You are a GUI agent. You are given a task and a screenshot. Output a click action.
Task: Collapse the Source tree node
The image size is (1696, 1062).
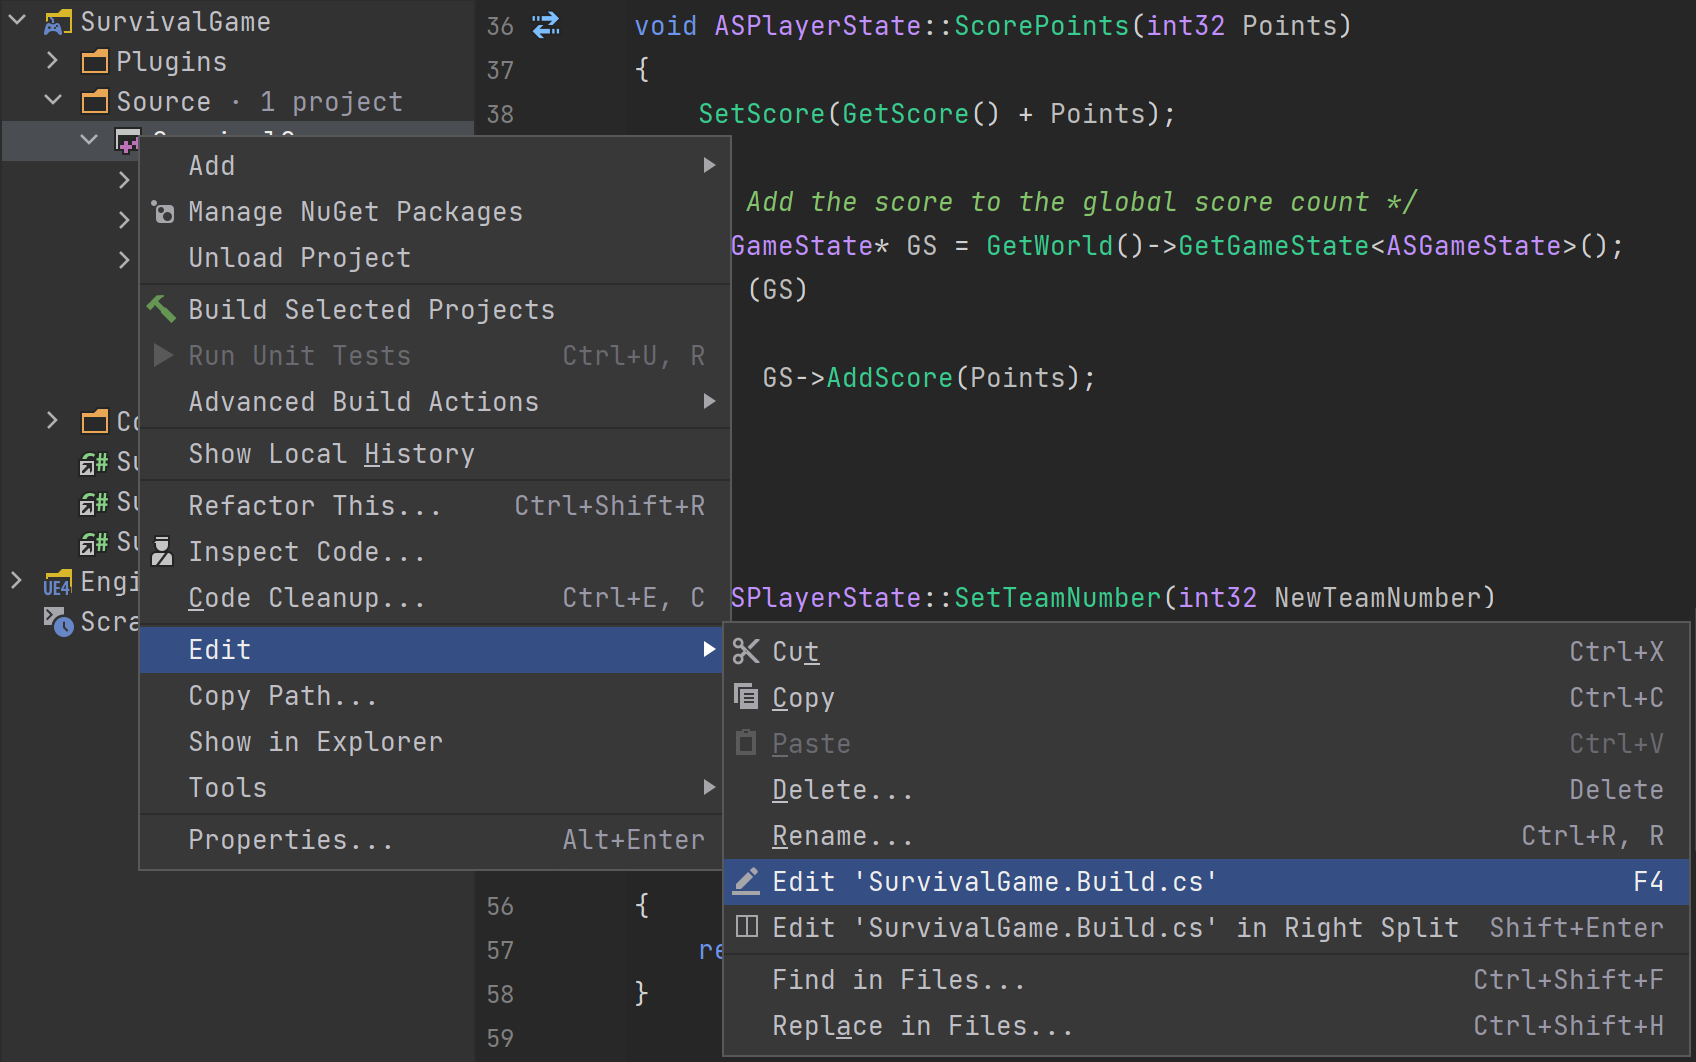(x=52, y=100)
